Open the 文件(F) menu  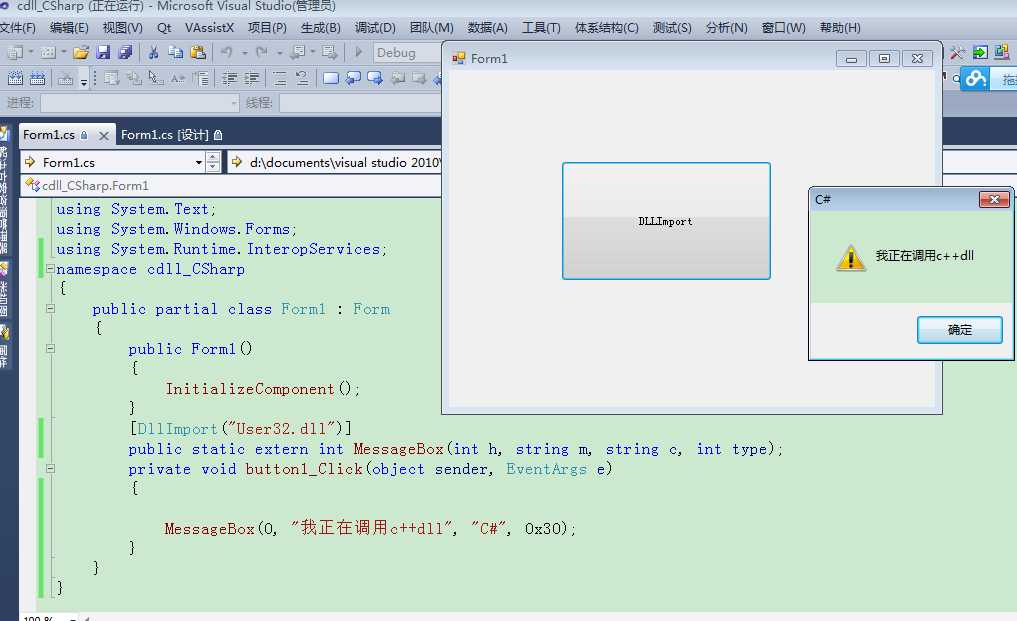(18, 28)
